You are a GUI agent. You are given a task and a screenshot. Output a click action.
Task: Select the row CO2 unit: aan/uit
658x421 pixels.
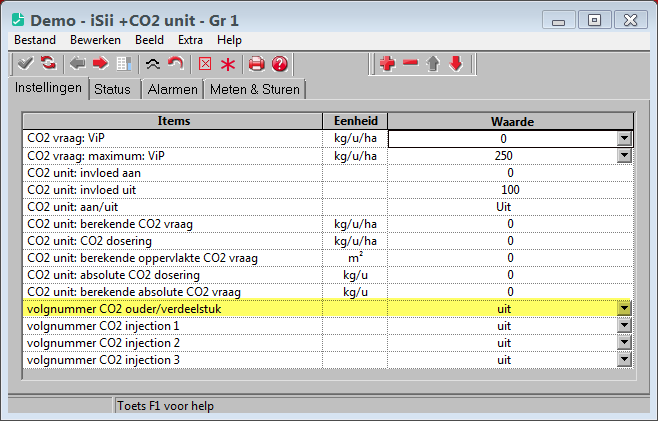(328, 207)
